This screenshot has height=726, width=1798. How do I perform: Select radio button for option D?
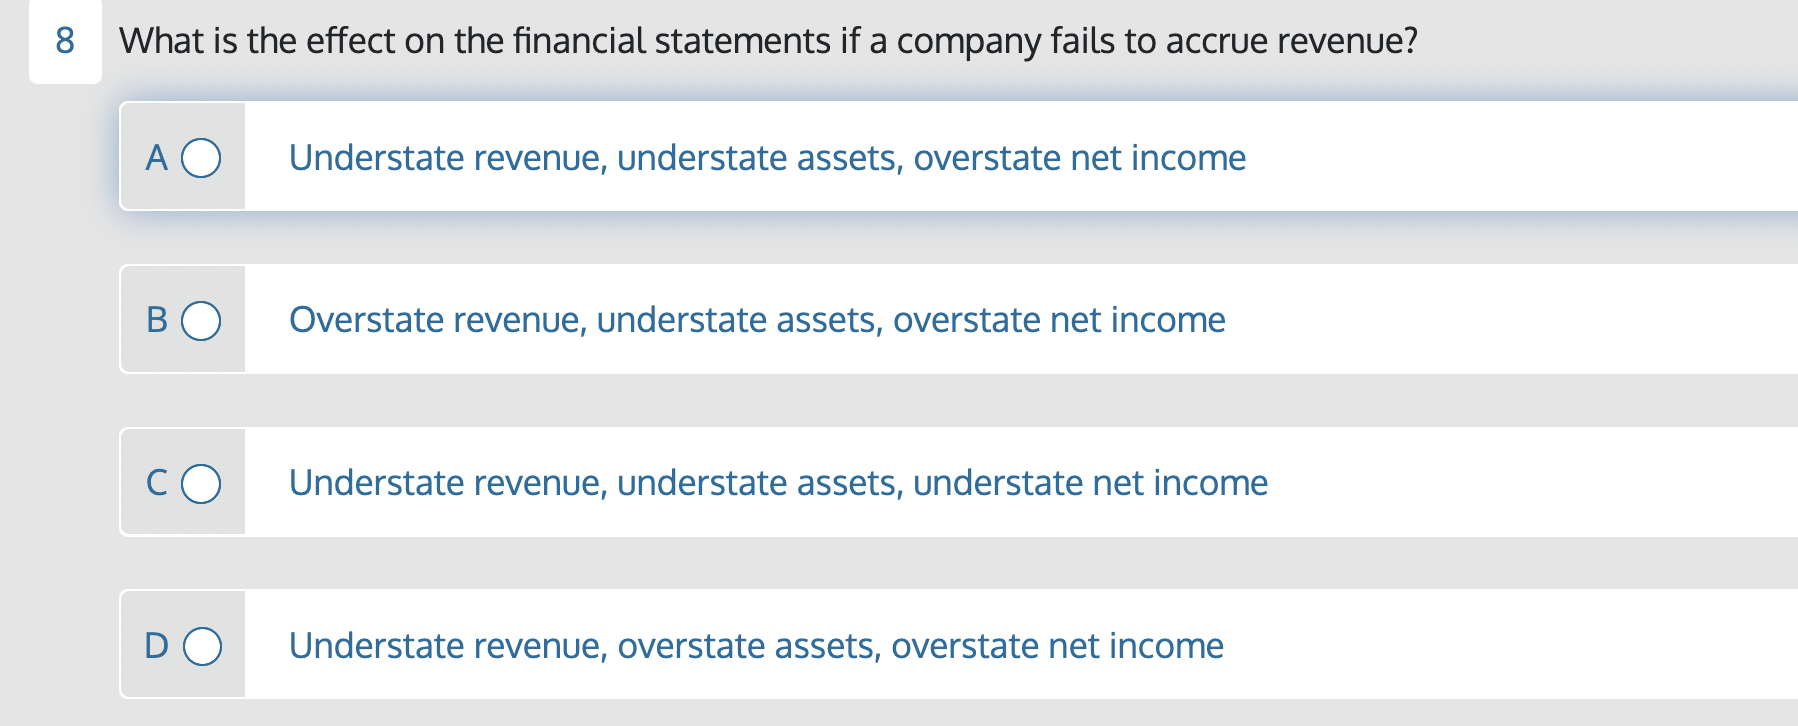pos(202,646)
